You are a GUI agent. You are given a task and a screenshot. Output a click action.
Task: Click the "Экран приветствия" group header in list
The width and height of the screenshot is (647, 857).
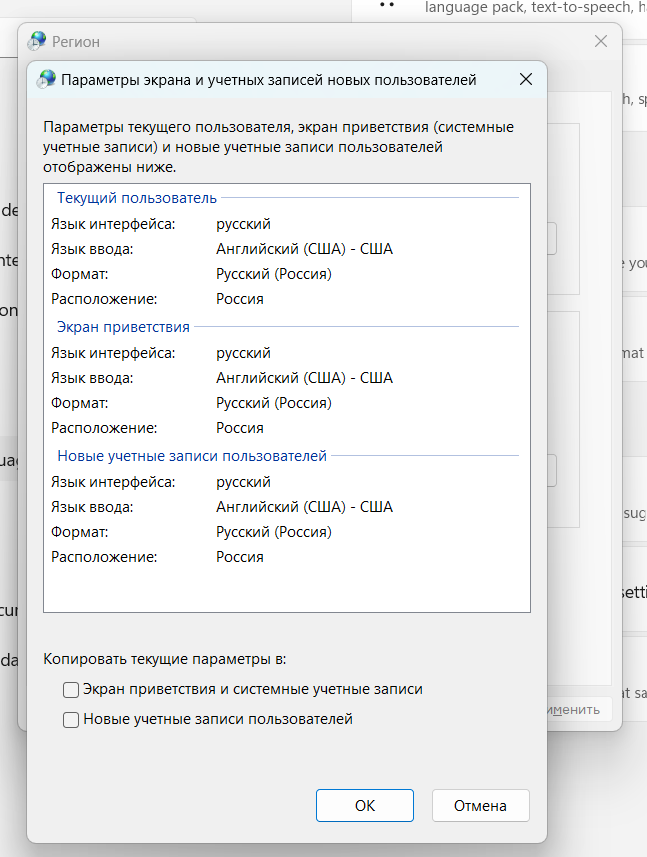tap(123, 327)
